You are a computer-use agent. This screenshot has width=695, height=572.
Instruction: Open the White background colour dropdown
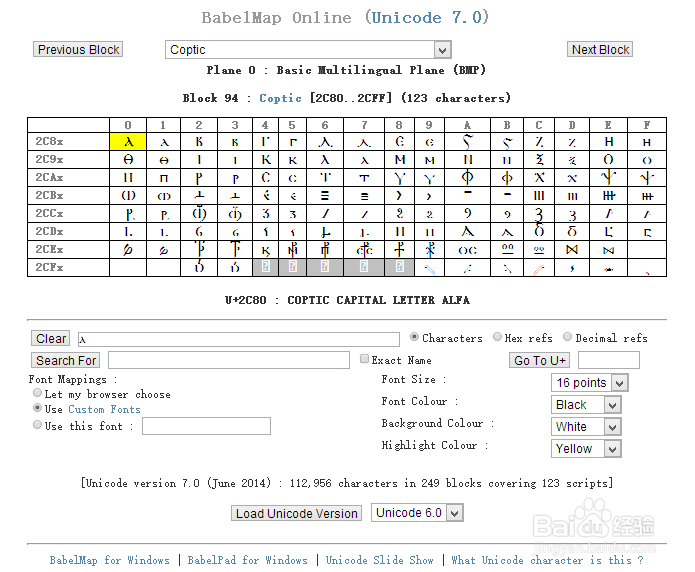click(586, 427)
